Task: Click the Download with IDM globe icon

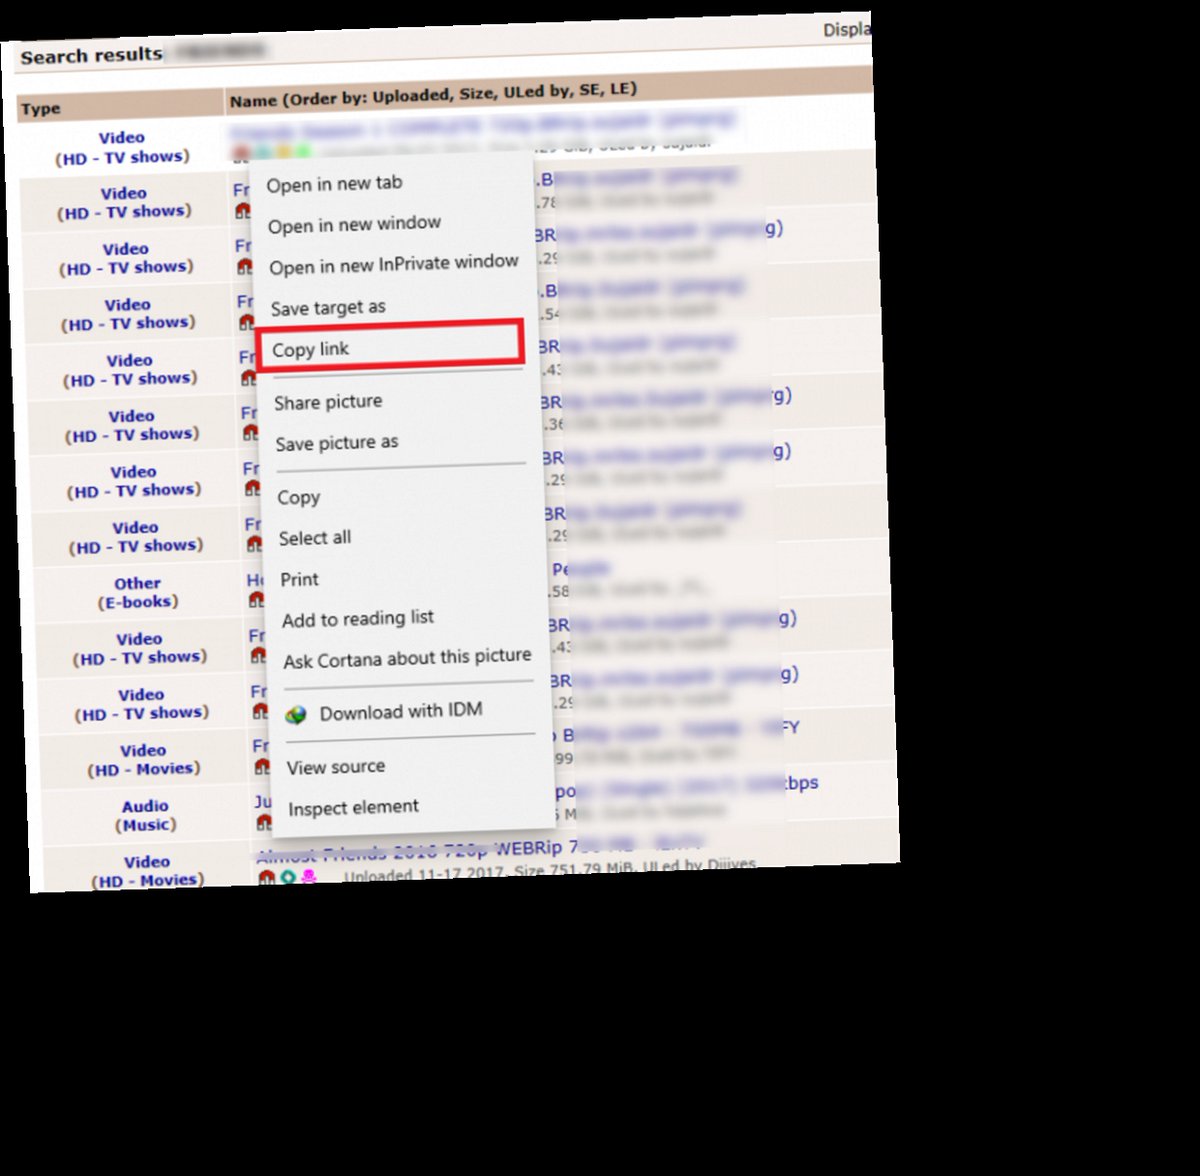Action: 298,710
